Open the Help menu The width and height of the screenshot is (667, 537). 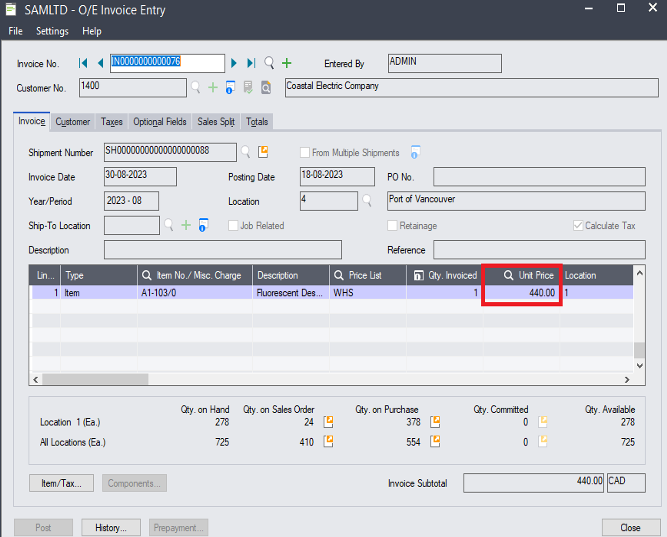tap(92, 31)
